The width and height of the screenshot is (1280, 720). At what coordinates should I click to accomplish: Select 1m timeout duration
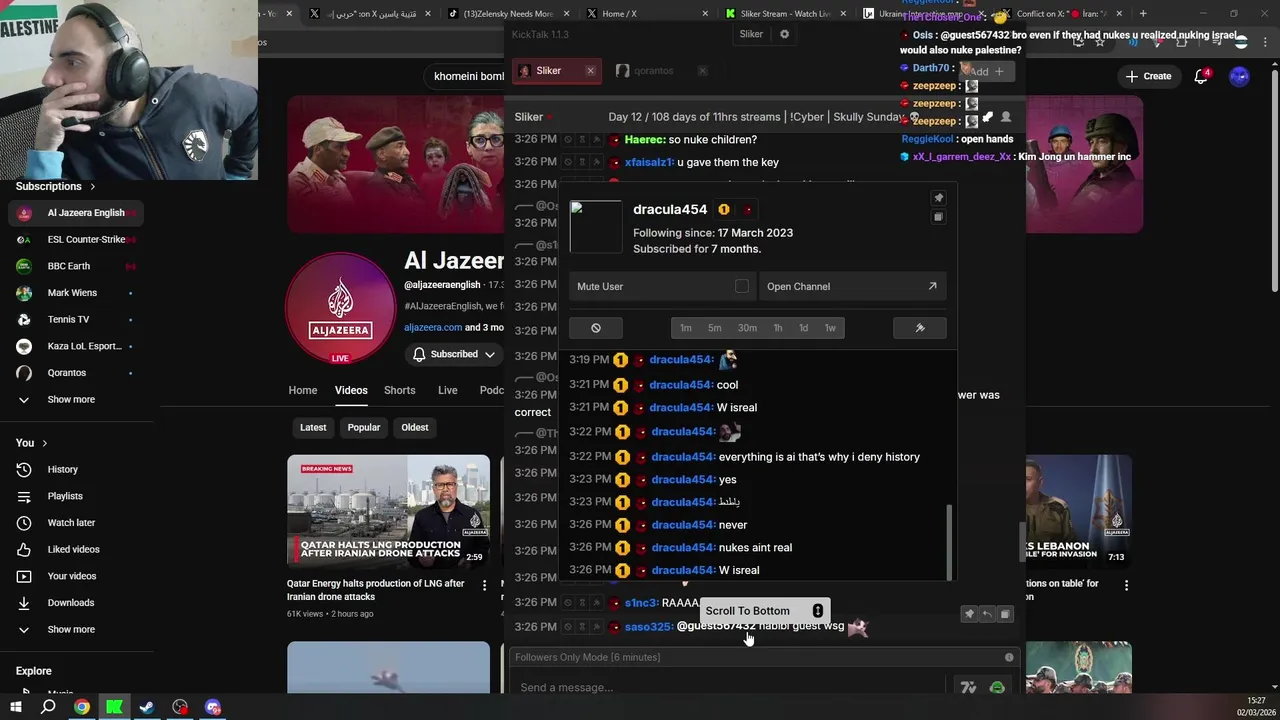pyautogui.click(x=686, y=328)
